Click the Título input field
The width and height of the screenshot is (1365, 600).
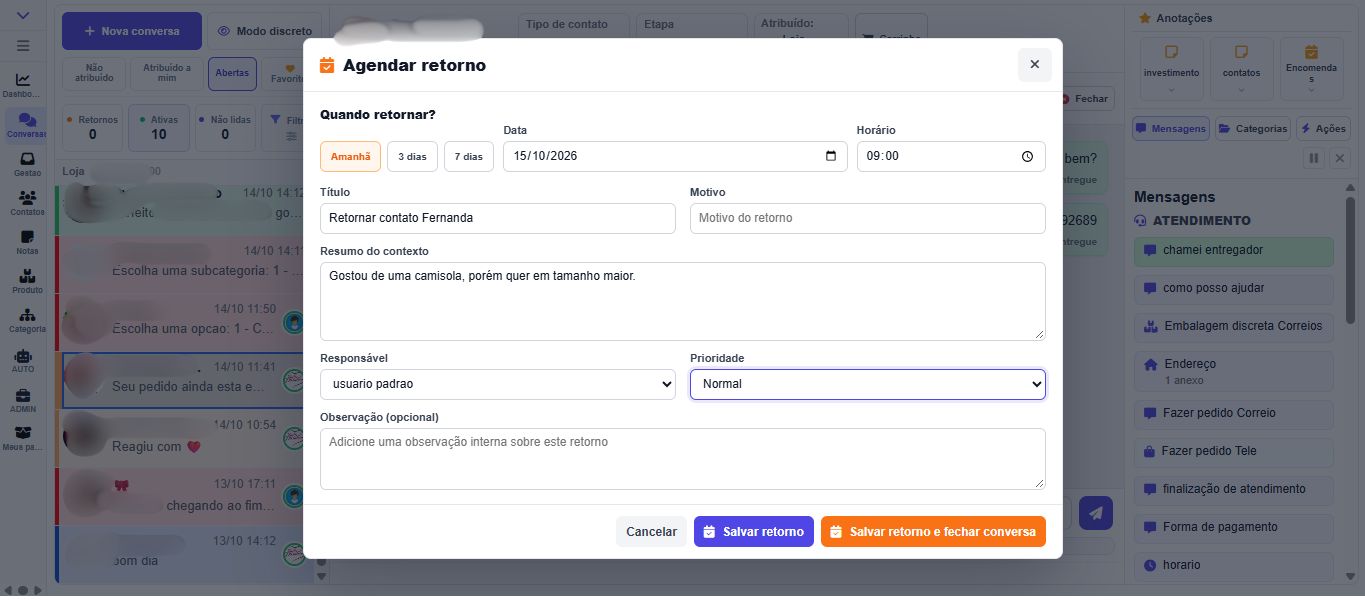[x=498, y=218]
